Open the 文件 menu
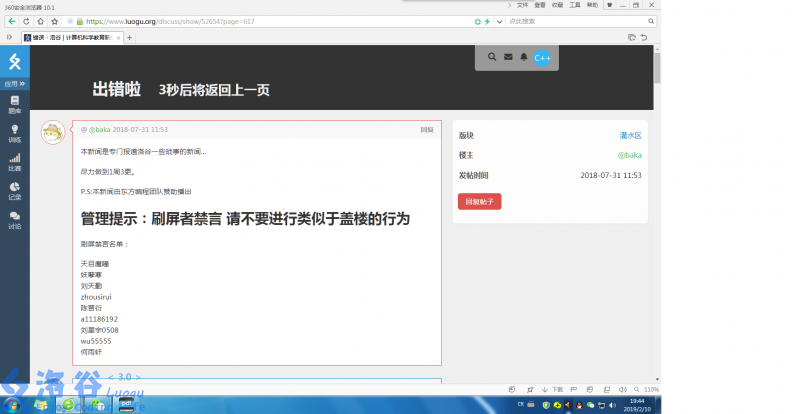 point(522,5)
